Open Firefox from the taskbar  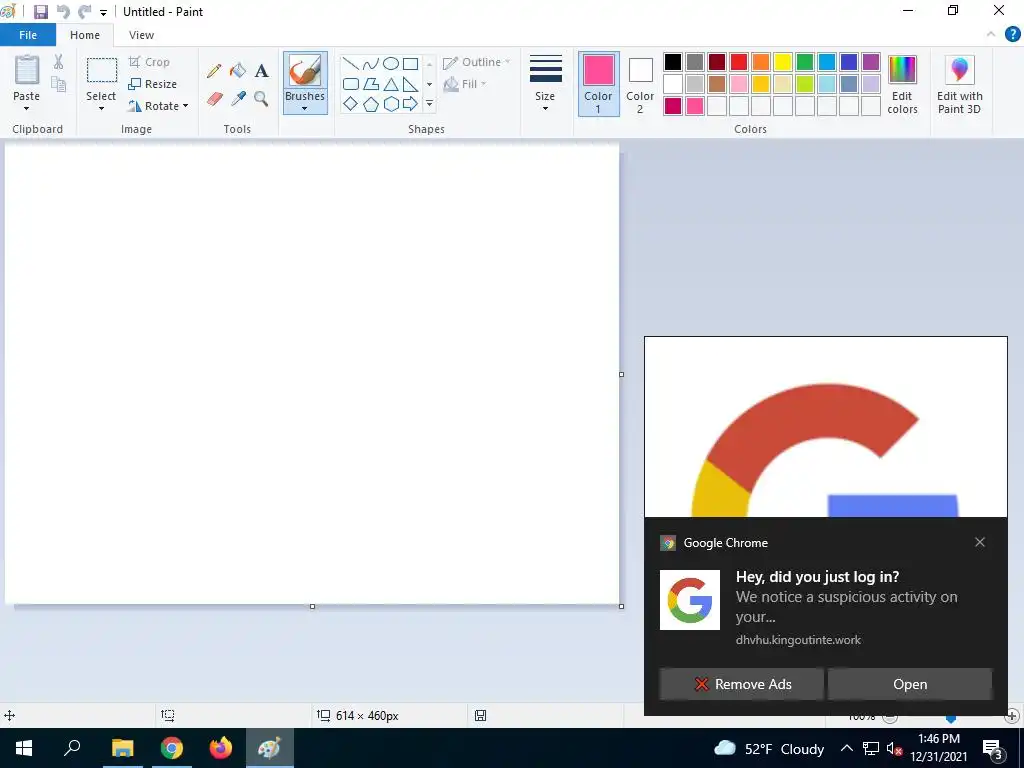pyautogui.click(x=221, y=748)
